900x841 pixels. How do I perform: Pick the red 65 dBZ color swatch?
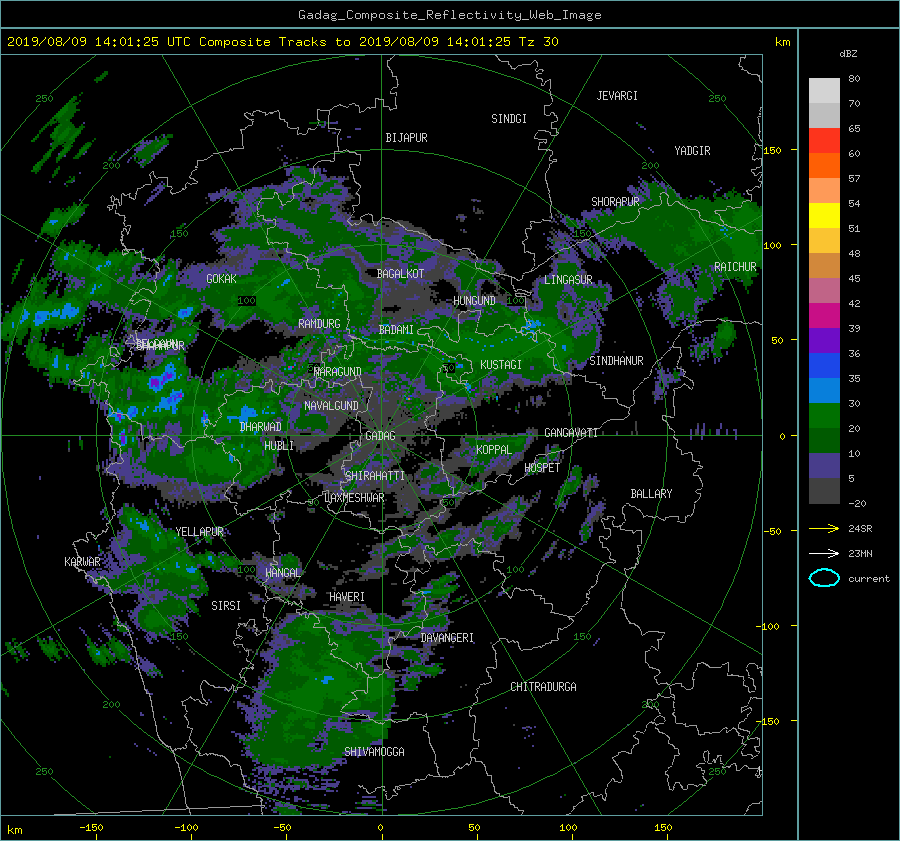[x=824, y=140]
